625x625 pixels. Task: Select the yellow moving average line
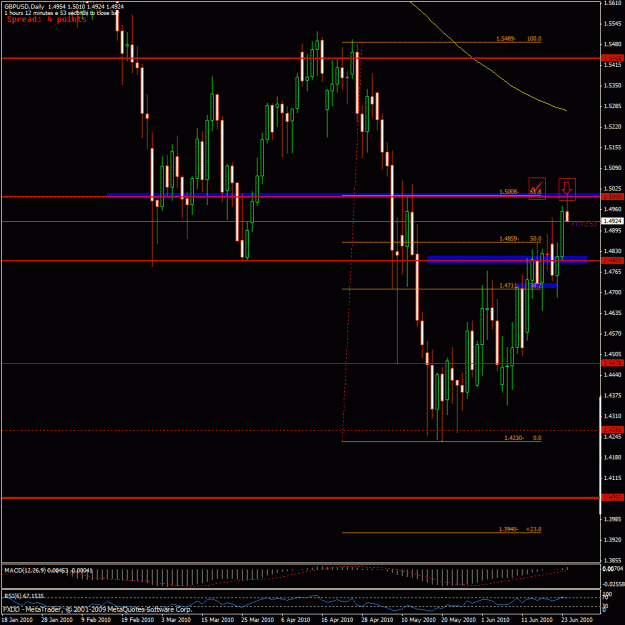tap(494, 74)
